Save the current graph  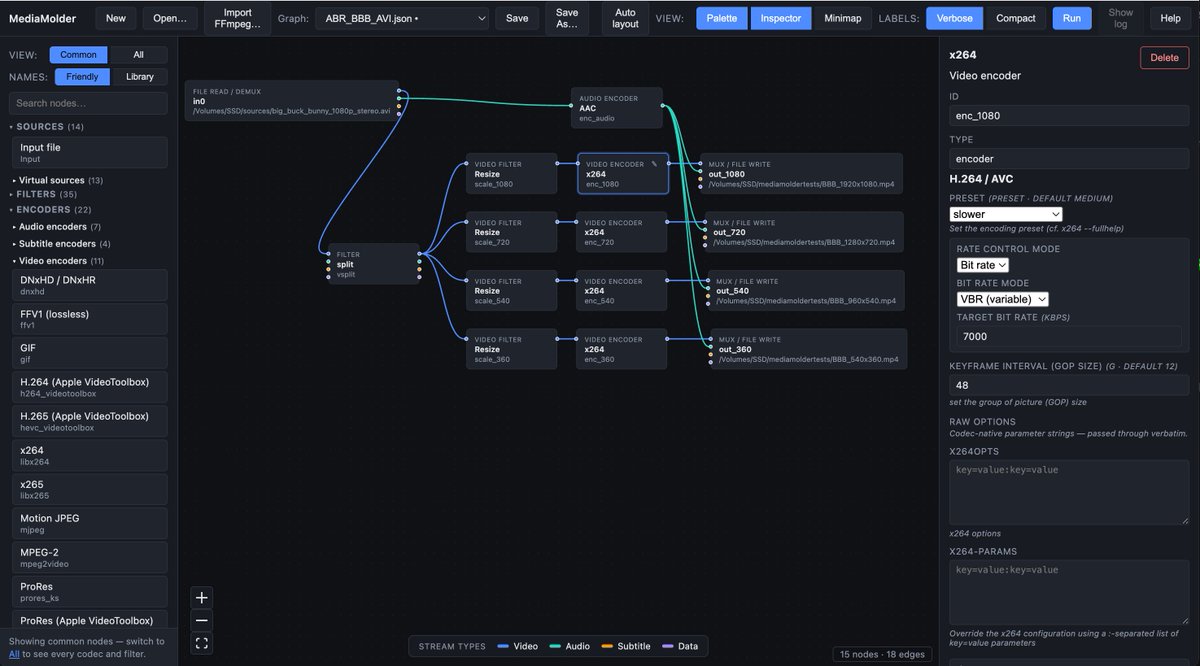(517, 18)
